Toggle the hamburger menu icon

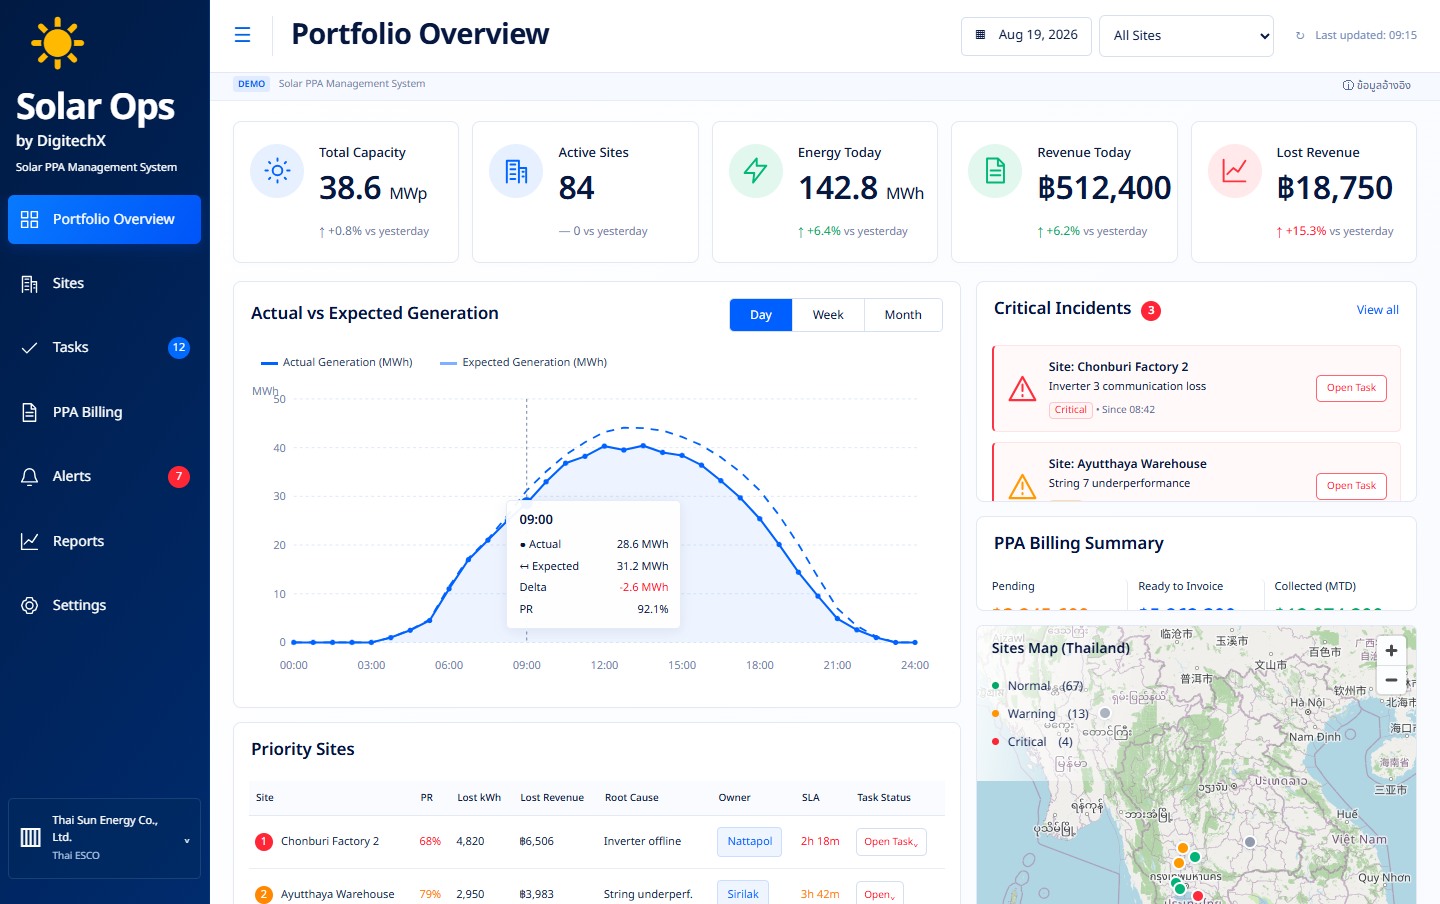242,35
